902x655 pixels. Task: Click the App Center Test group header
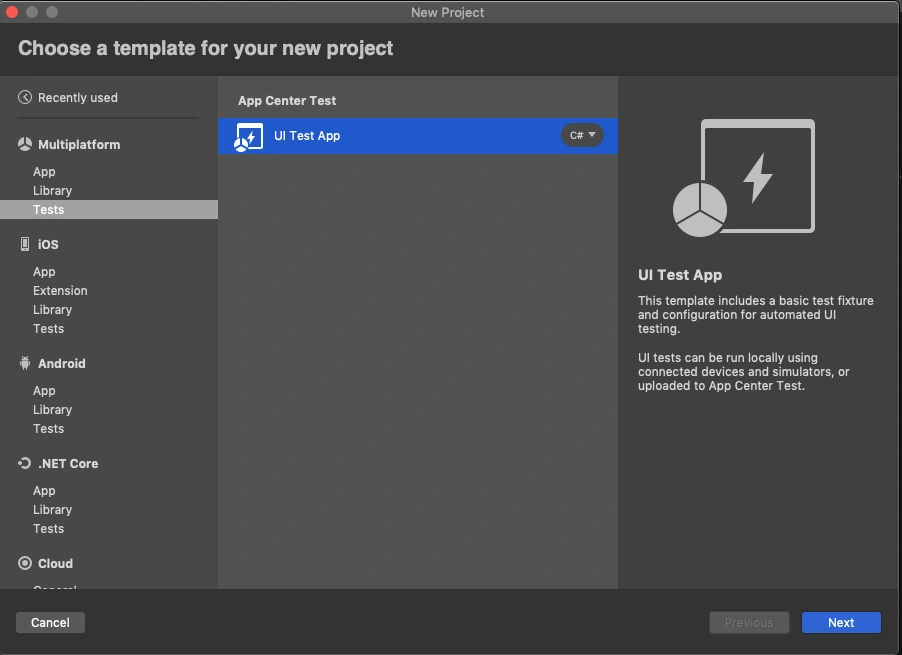tap(287, 101)
